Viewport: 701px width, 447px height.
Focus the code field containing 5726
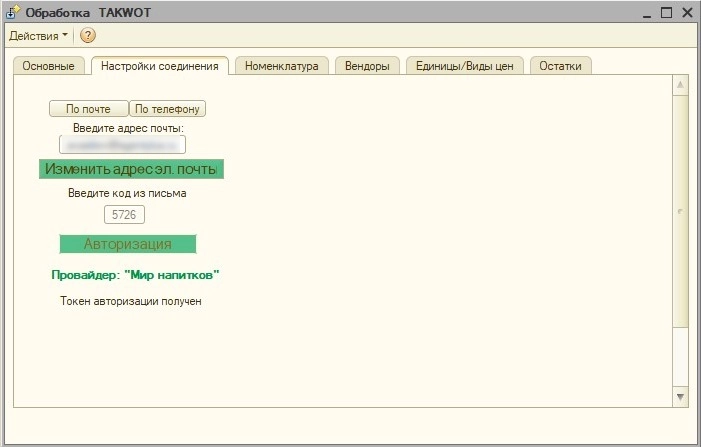(125, 214)
